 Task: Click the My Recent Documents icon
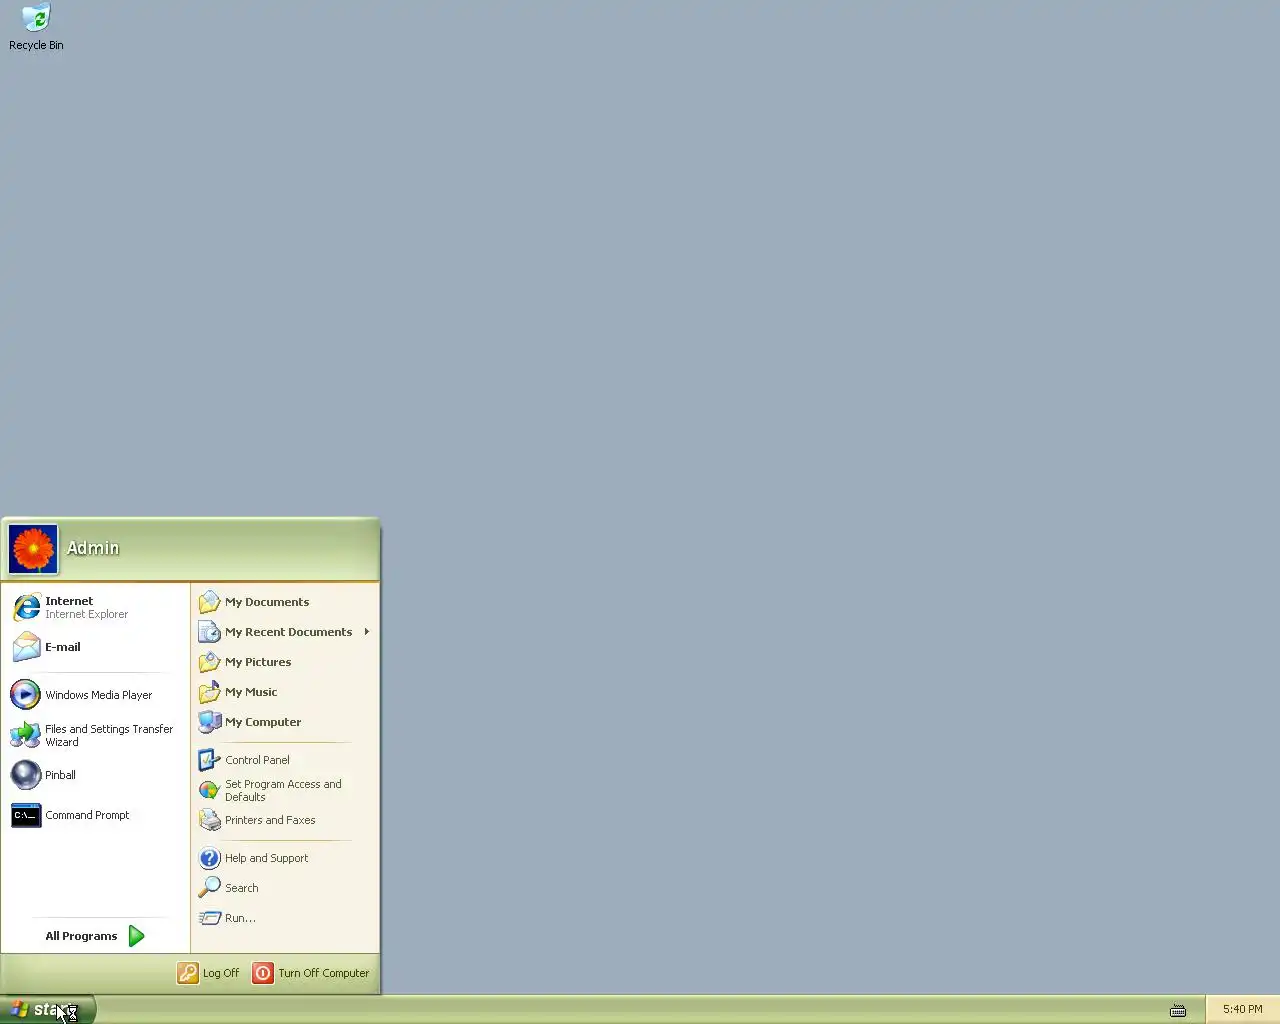[x=209, y=632]
